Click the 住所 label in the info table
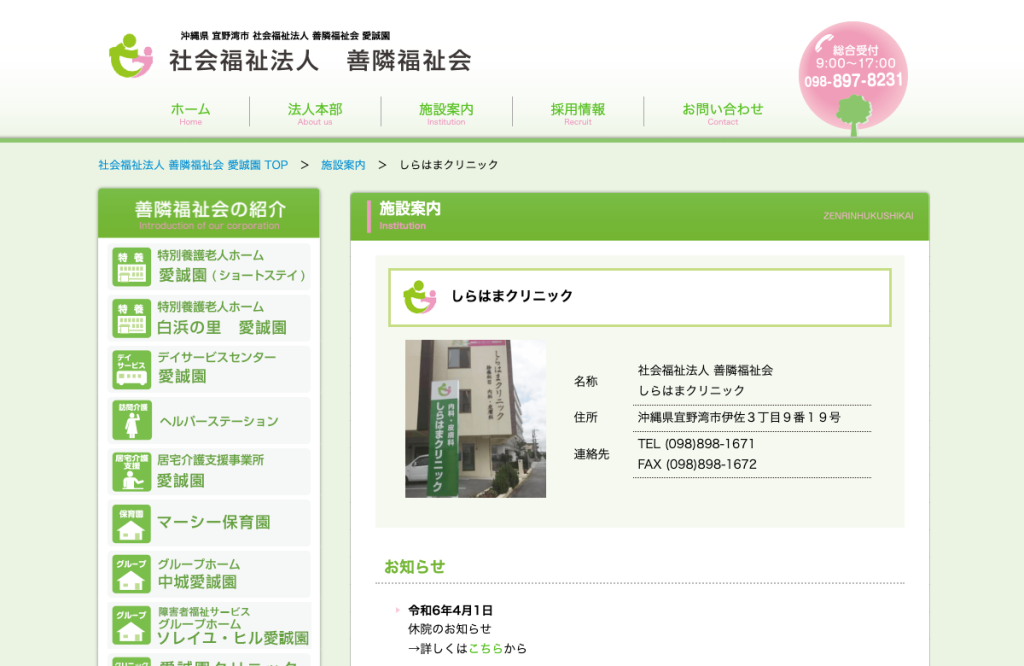Screen dimensions: 1024x666 pyautogui.click(x=586, y=417)
